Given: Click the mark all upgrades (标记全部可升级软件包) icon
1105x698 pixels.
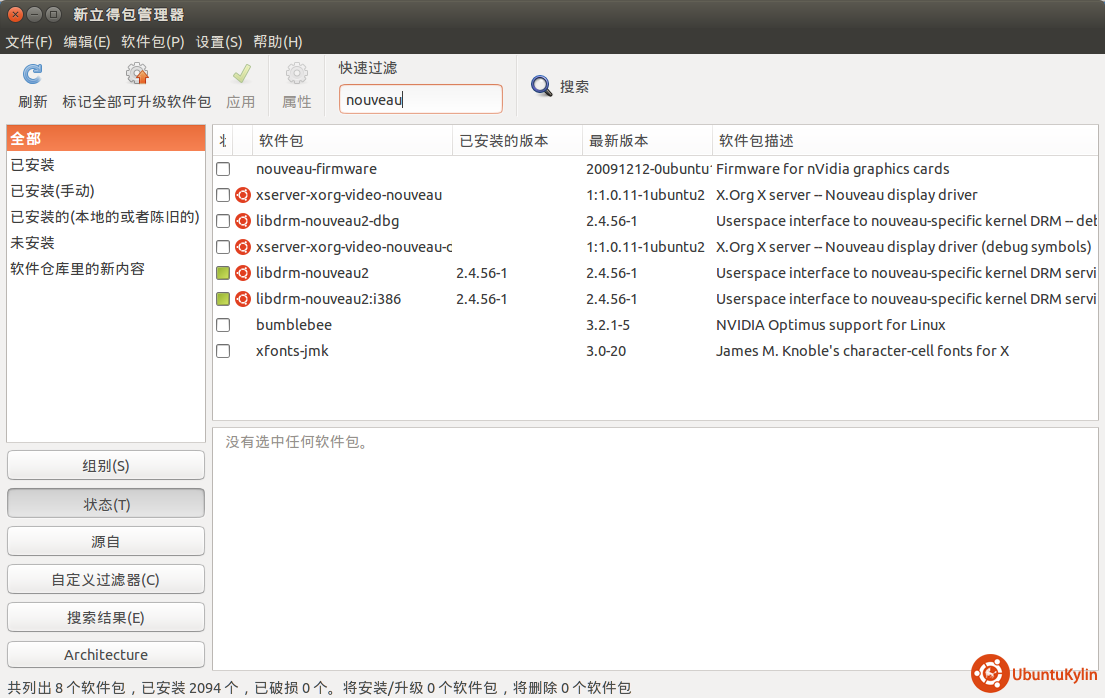Looking at the screenshot, I should (137, 74).
